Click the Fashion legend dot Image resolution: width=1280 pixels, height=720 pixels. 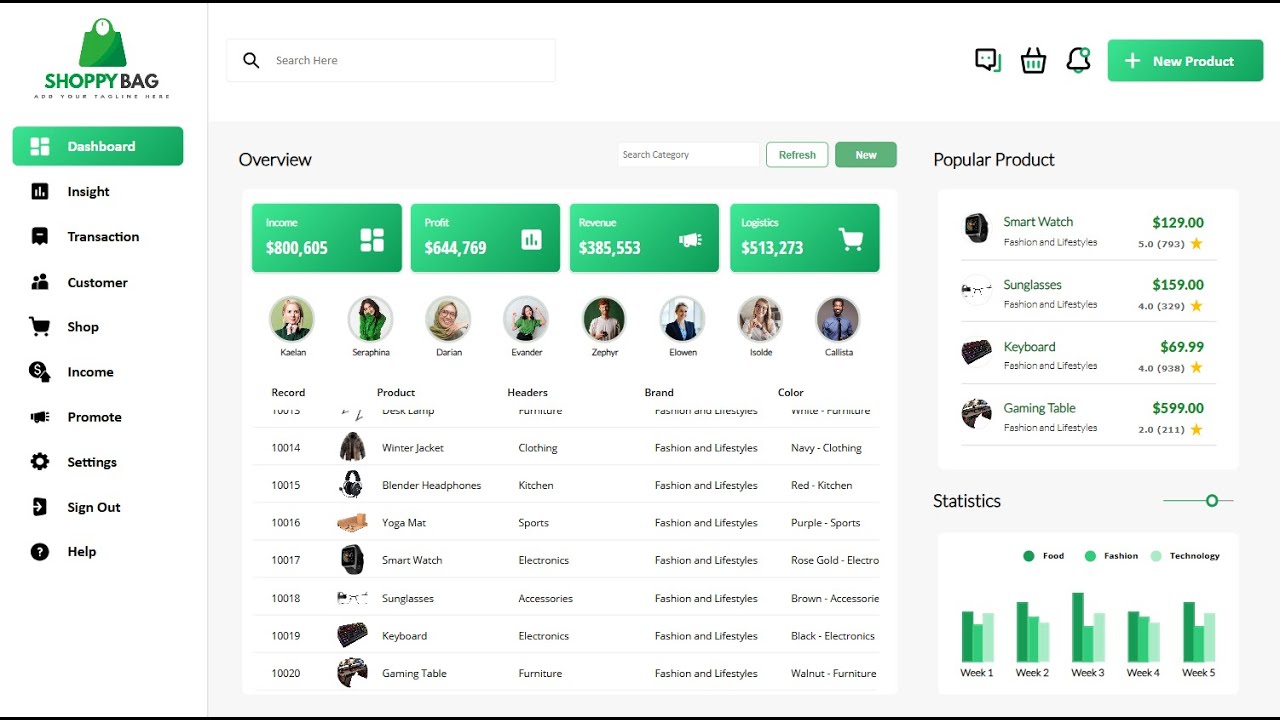tap(1090, 556)
